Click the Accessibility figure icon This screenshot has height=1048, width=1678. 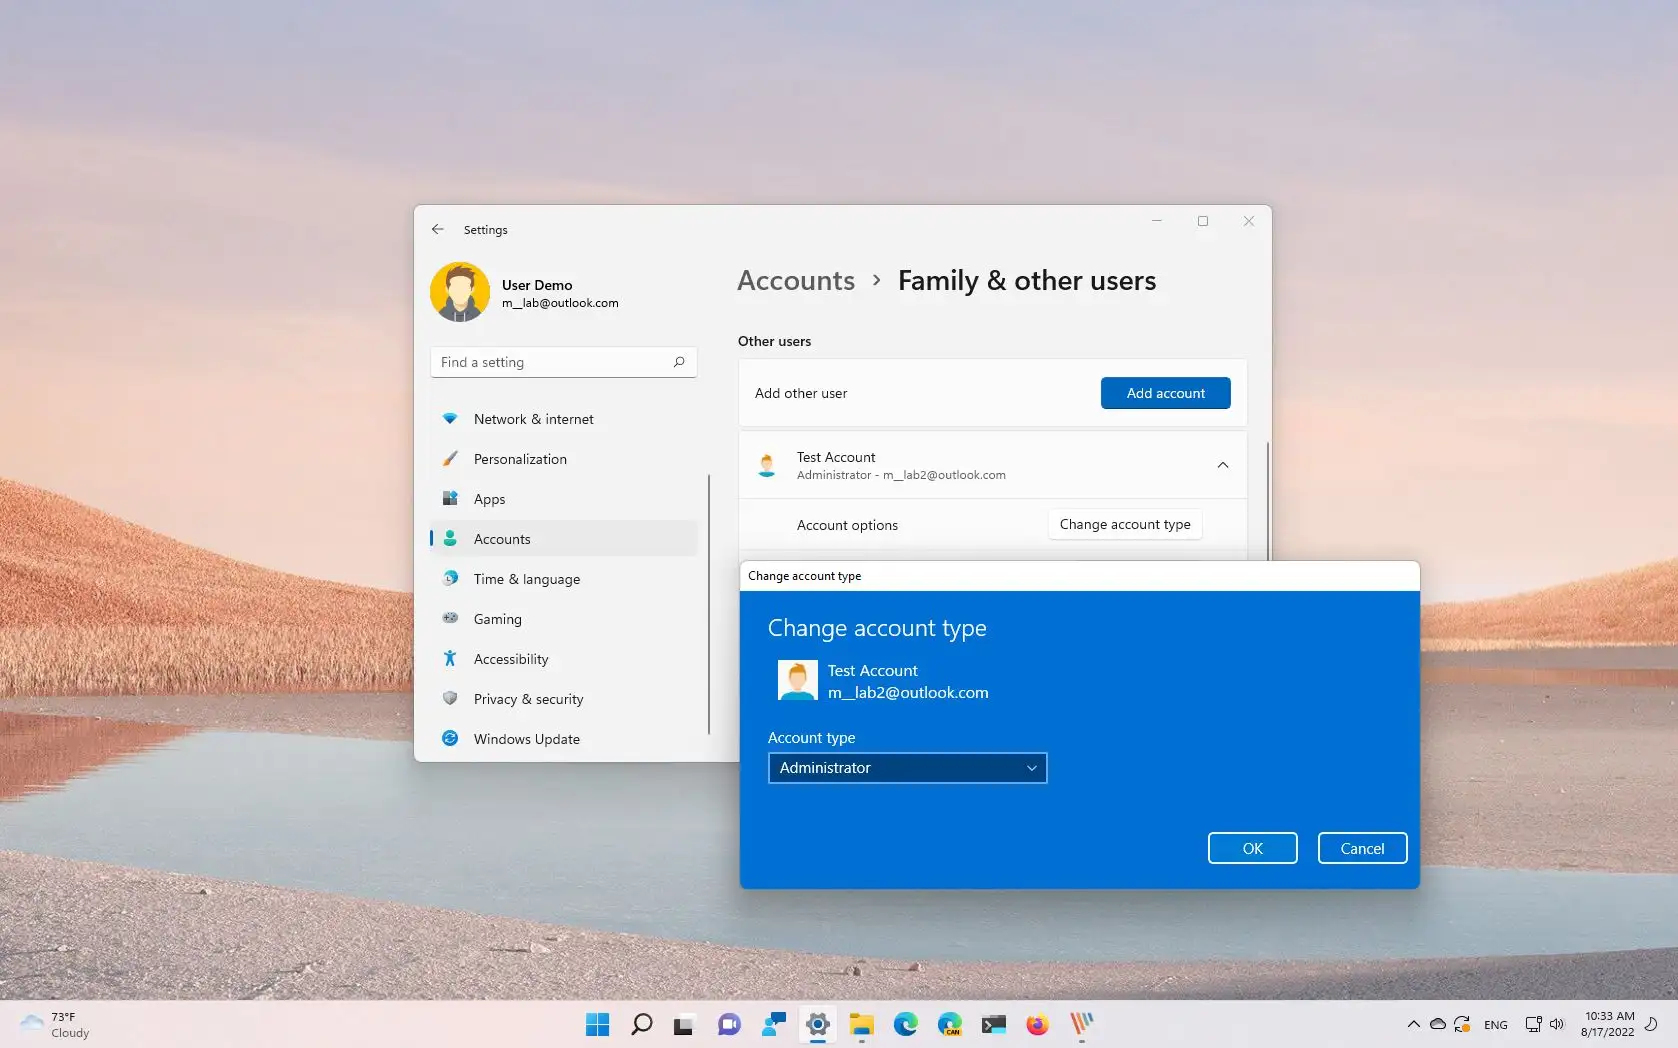(450, 658)
